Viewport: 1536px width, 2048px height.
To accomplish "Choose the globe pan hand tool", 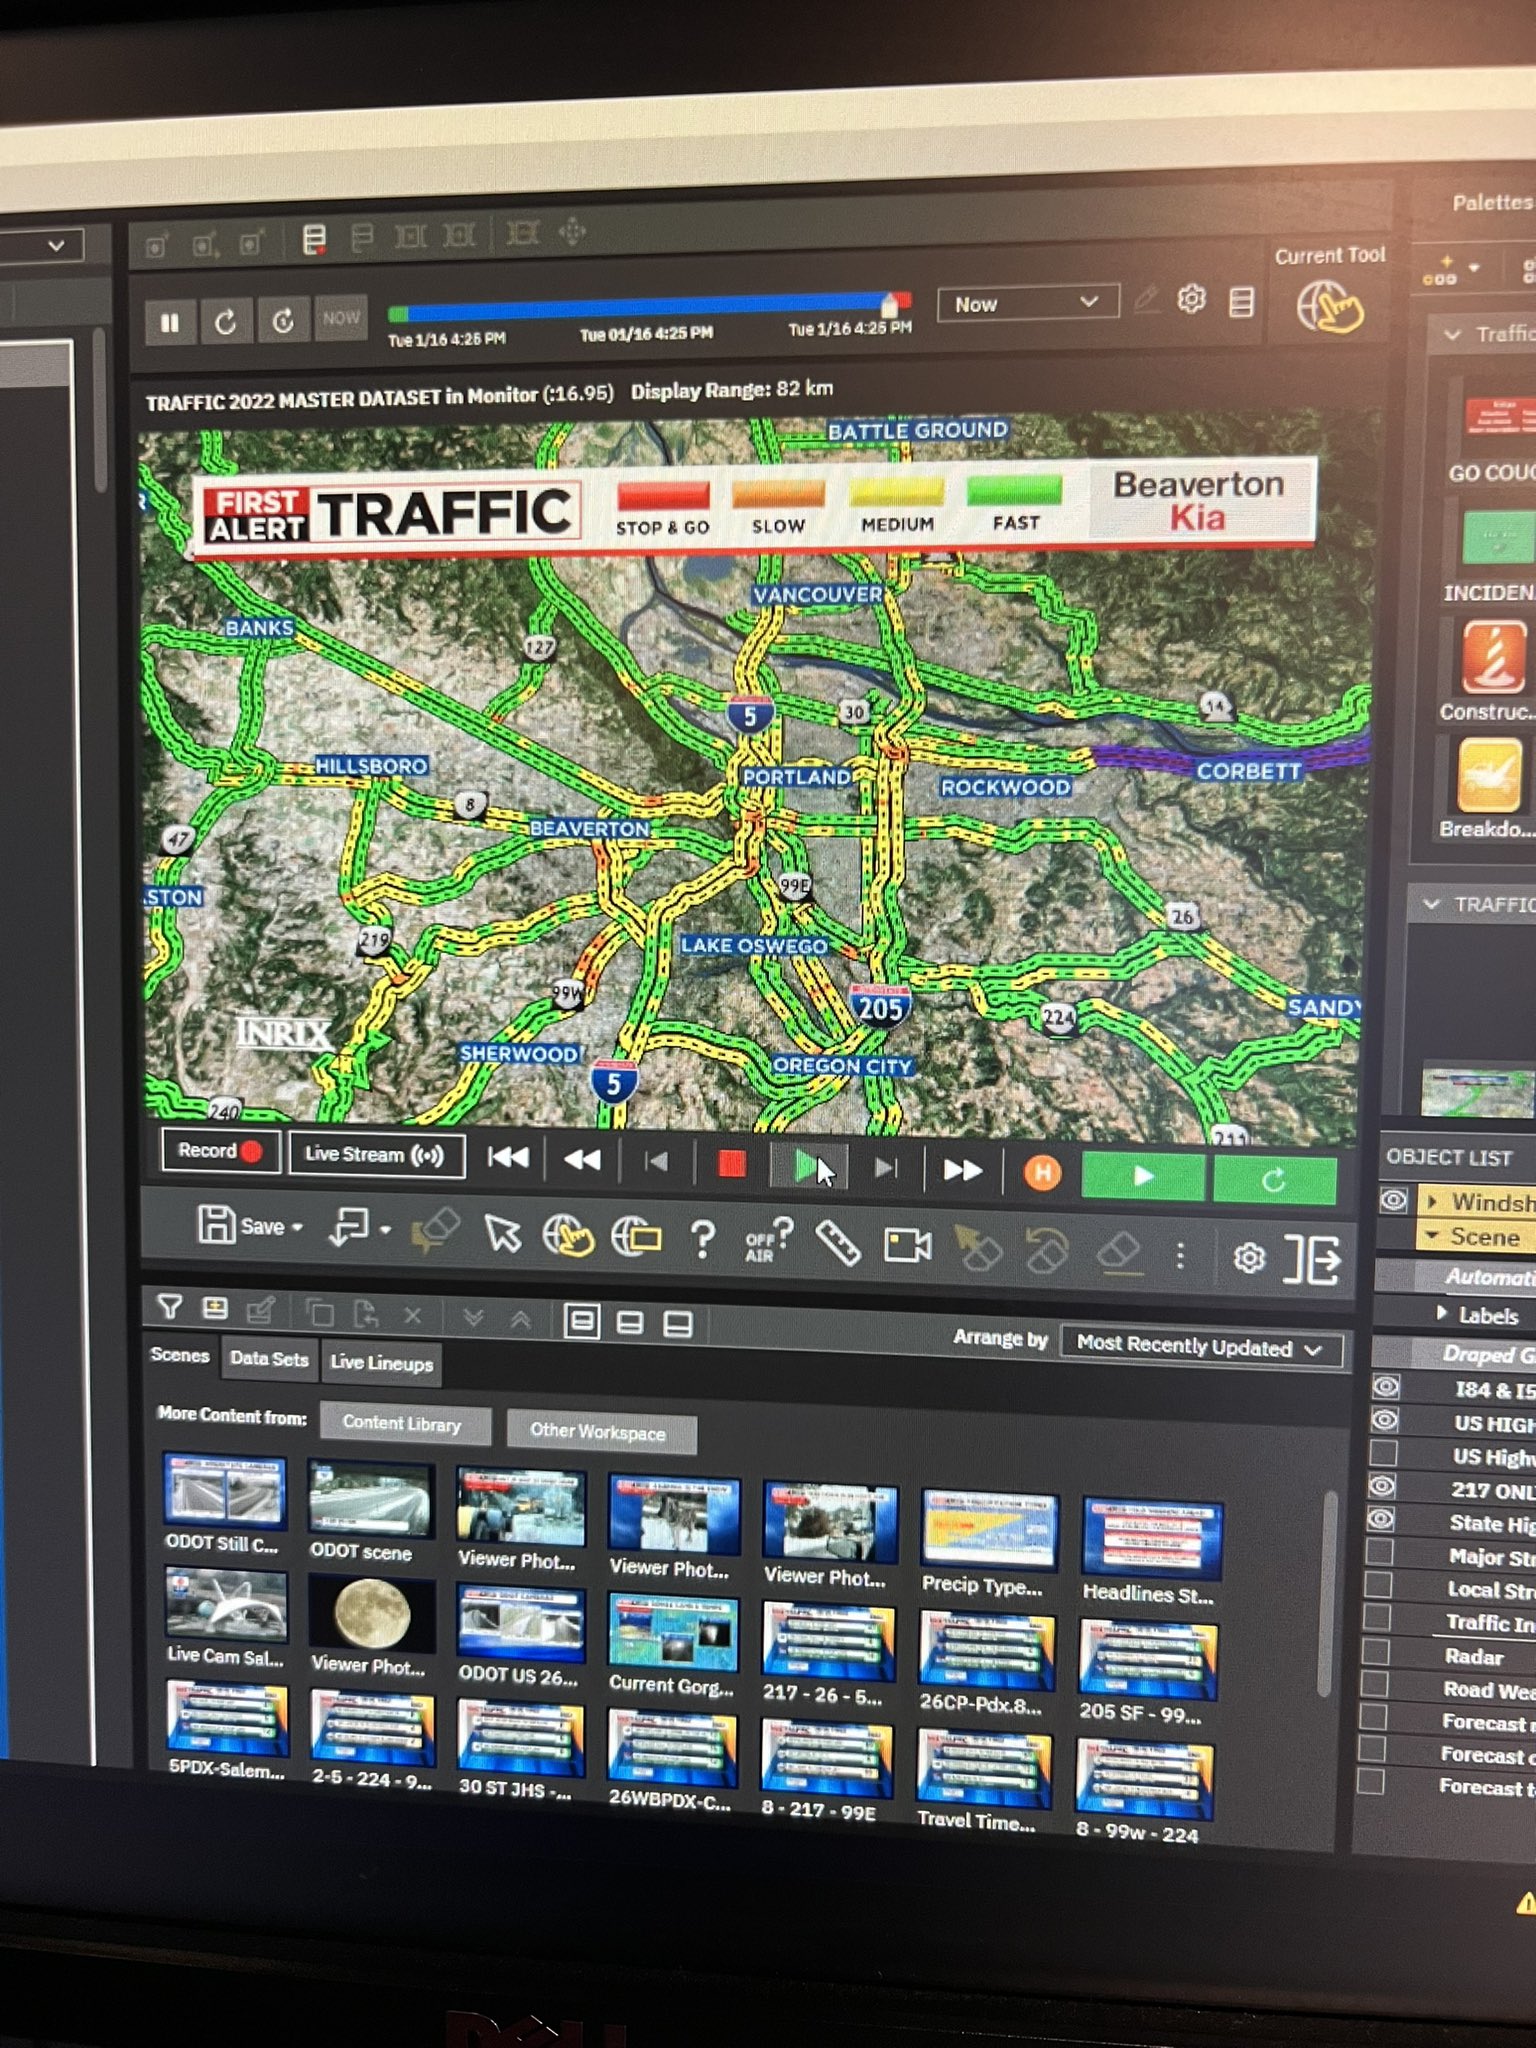I will pyautogui.click(x=567, y=1236).
